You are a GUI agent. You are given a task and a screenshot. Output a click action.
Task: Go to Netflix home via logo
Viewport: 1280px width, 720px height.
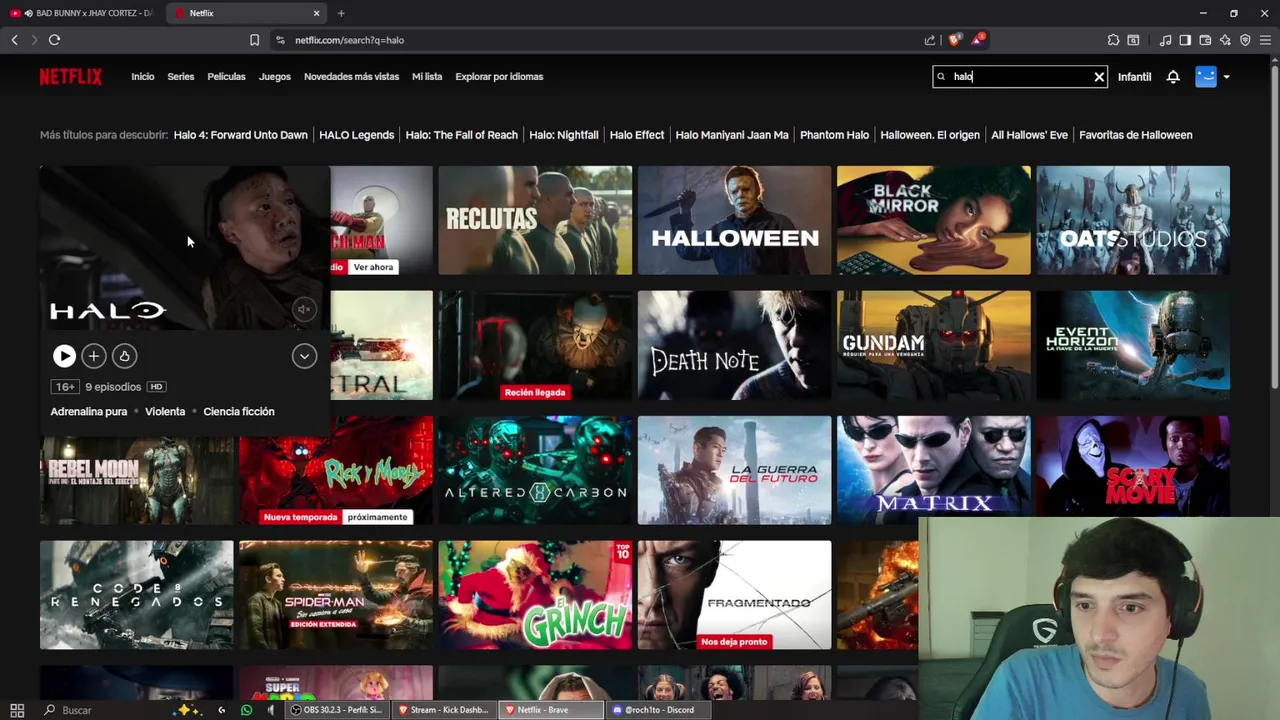[x=71, y=77]
